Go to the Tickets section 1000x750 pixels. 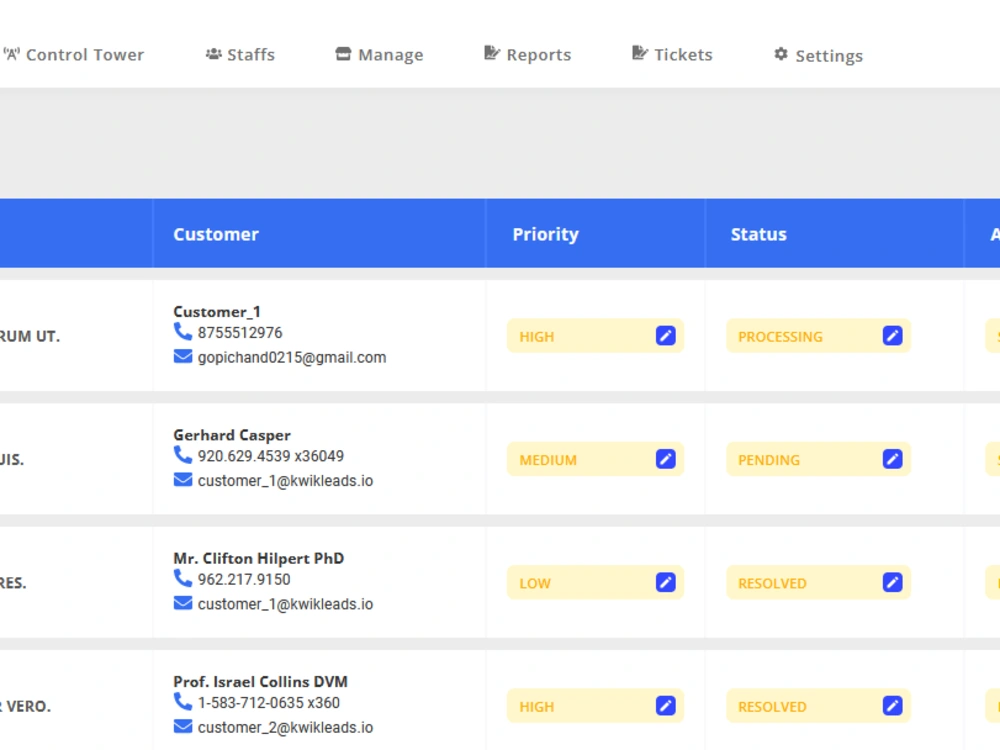[672, 55]
